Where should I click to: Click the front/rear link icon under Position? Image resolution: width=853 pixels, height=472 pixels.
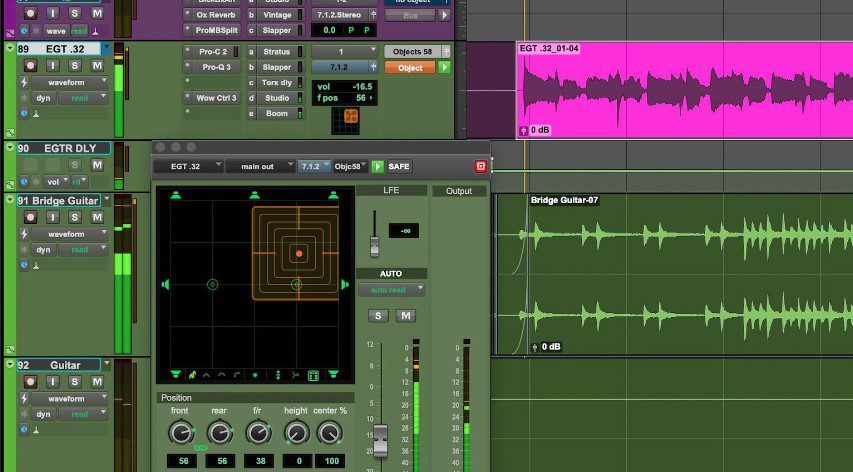point(200,446)
